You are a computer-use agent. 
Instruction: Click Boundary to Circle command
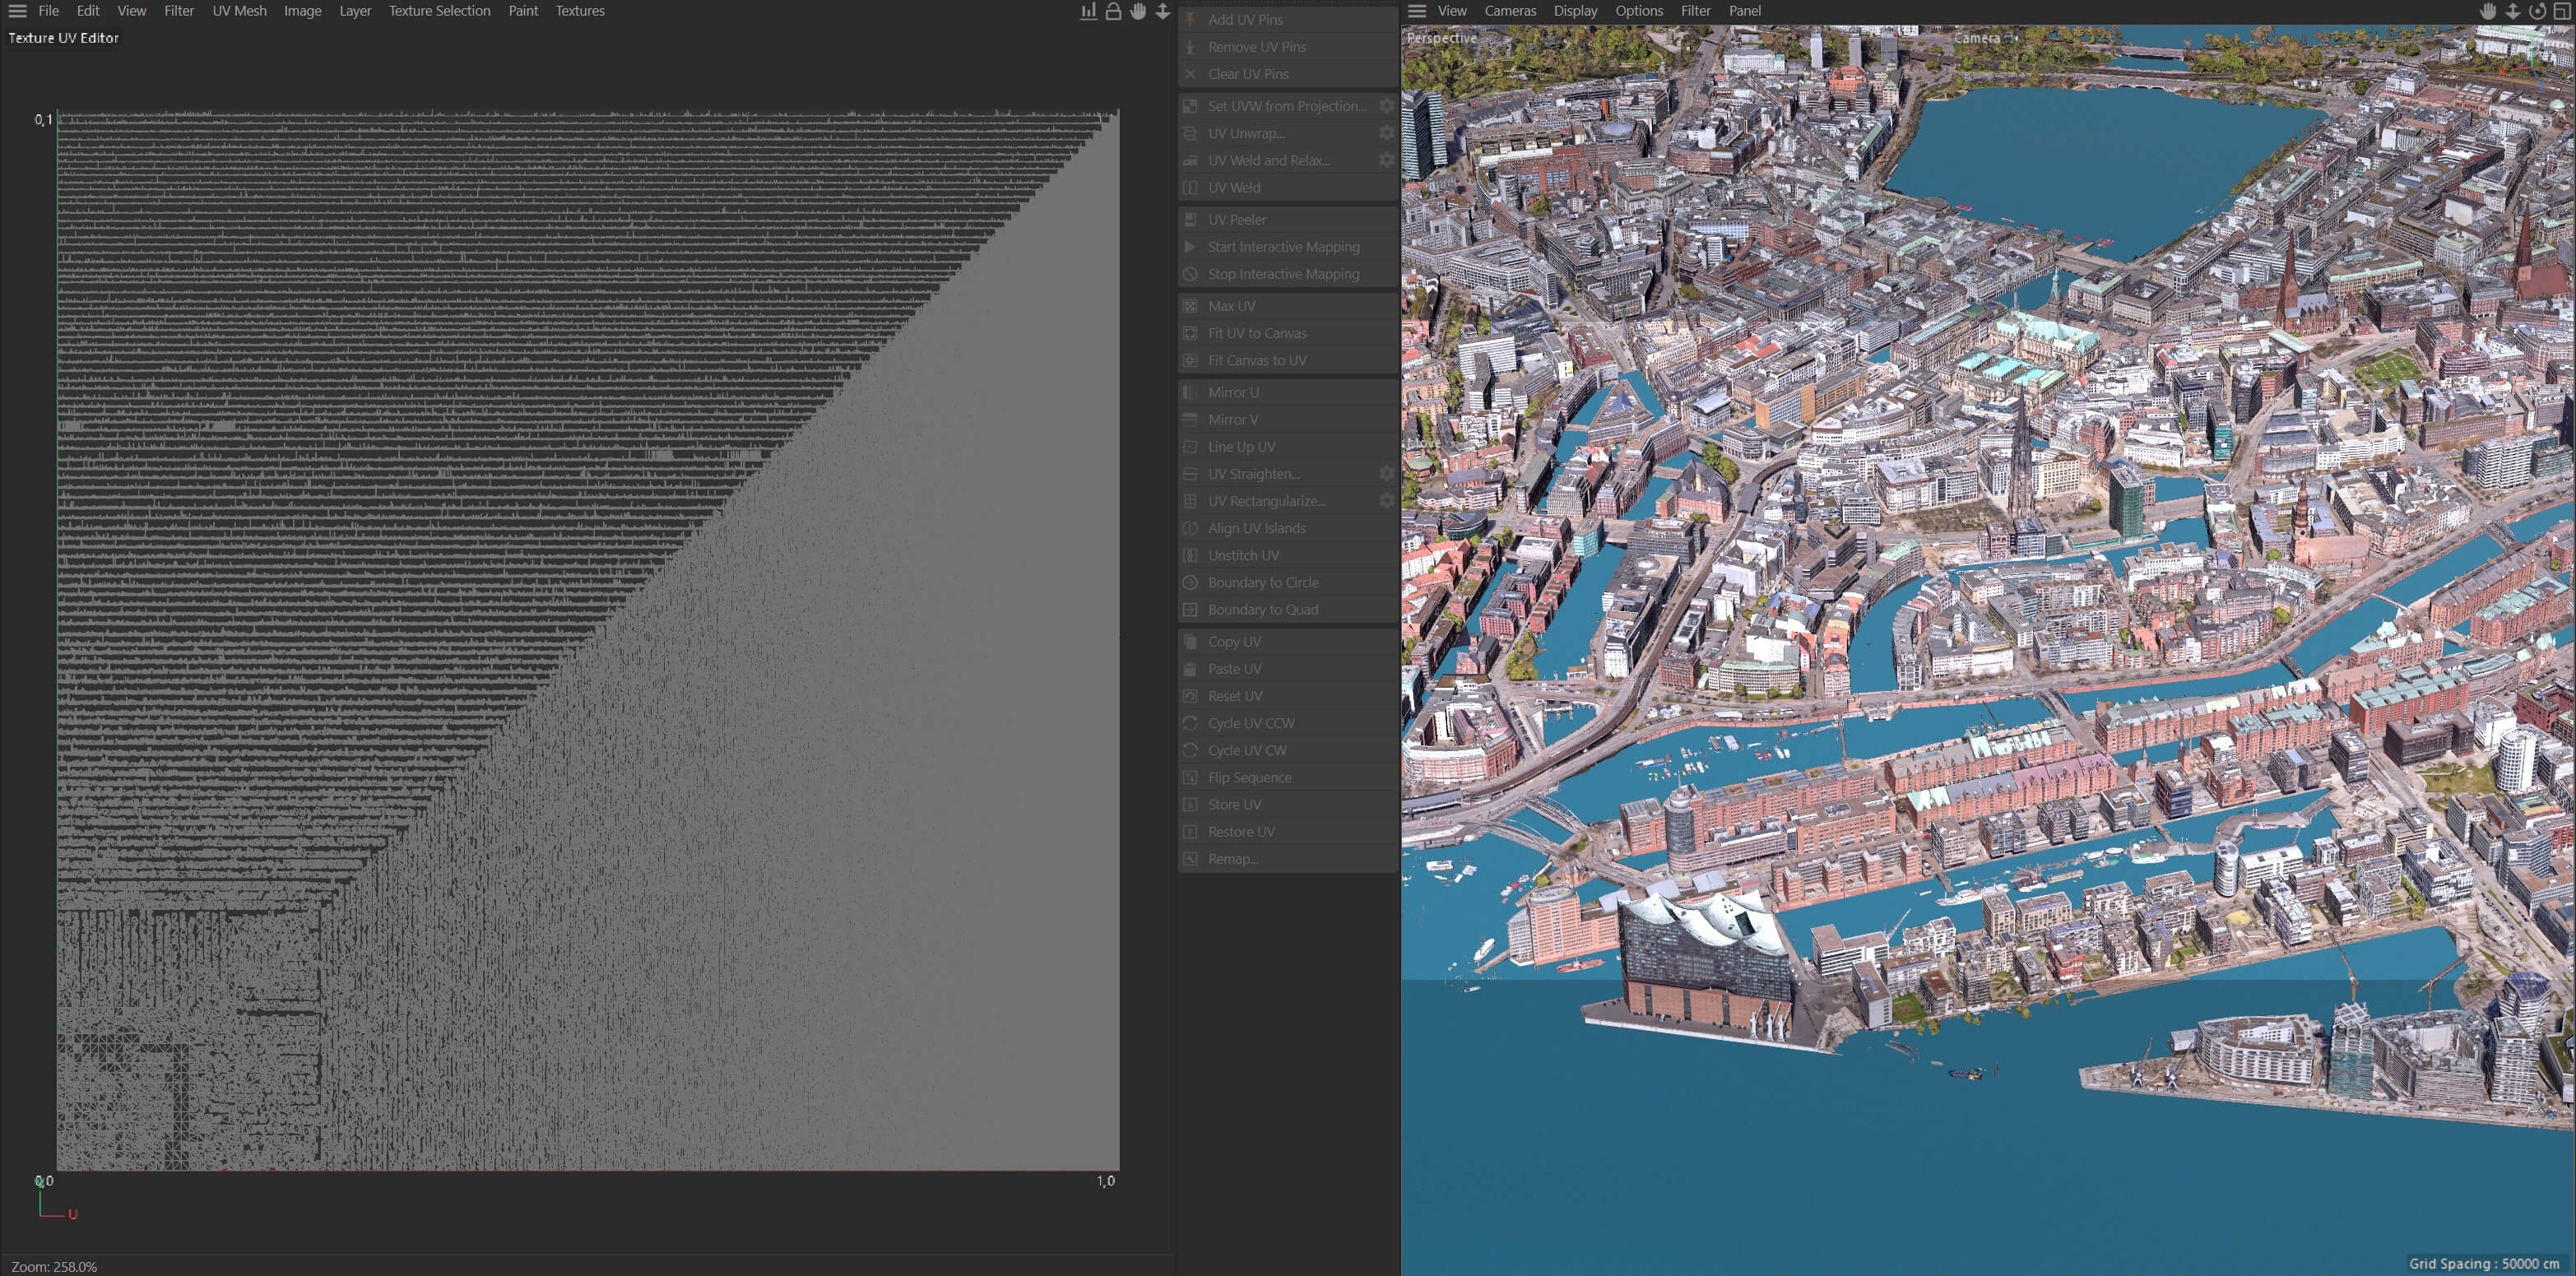tap(1288, 583)
